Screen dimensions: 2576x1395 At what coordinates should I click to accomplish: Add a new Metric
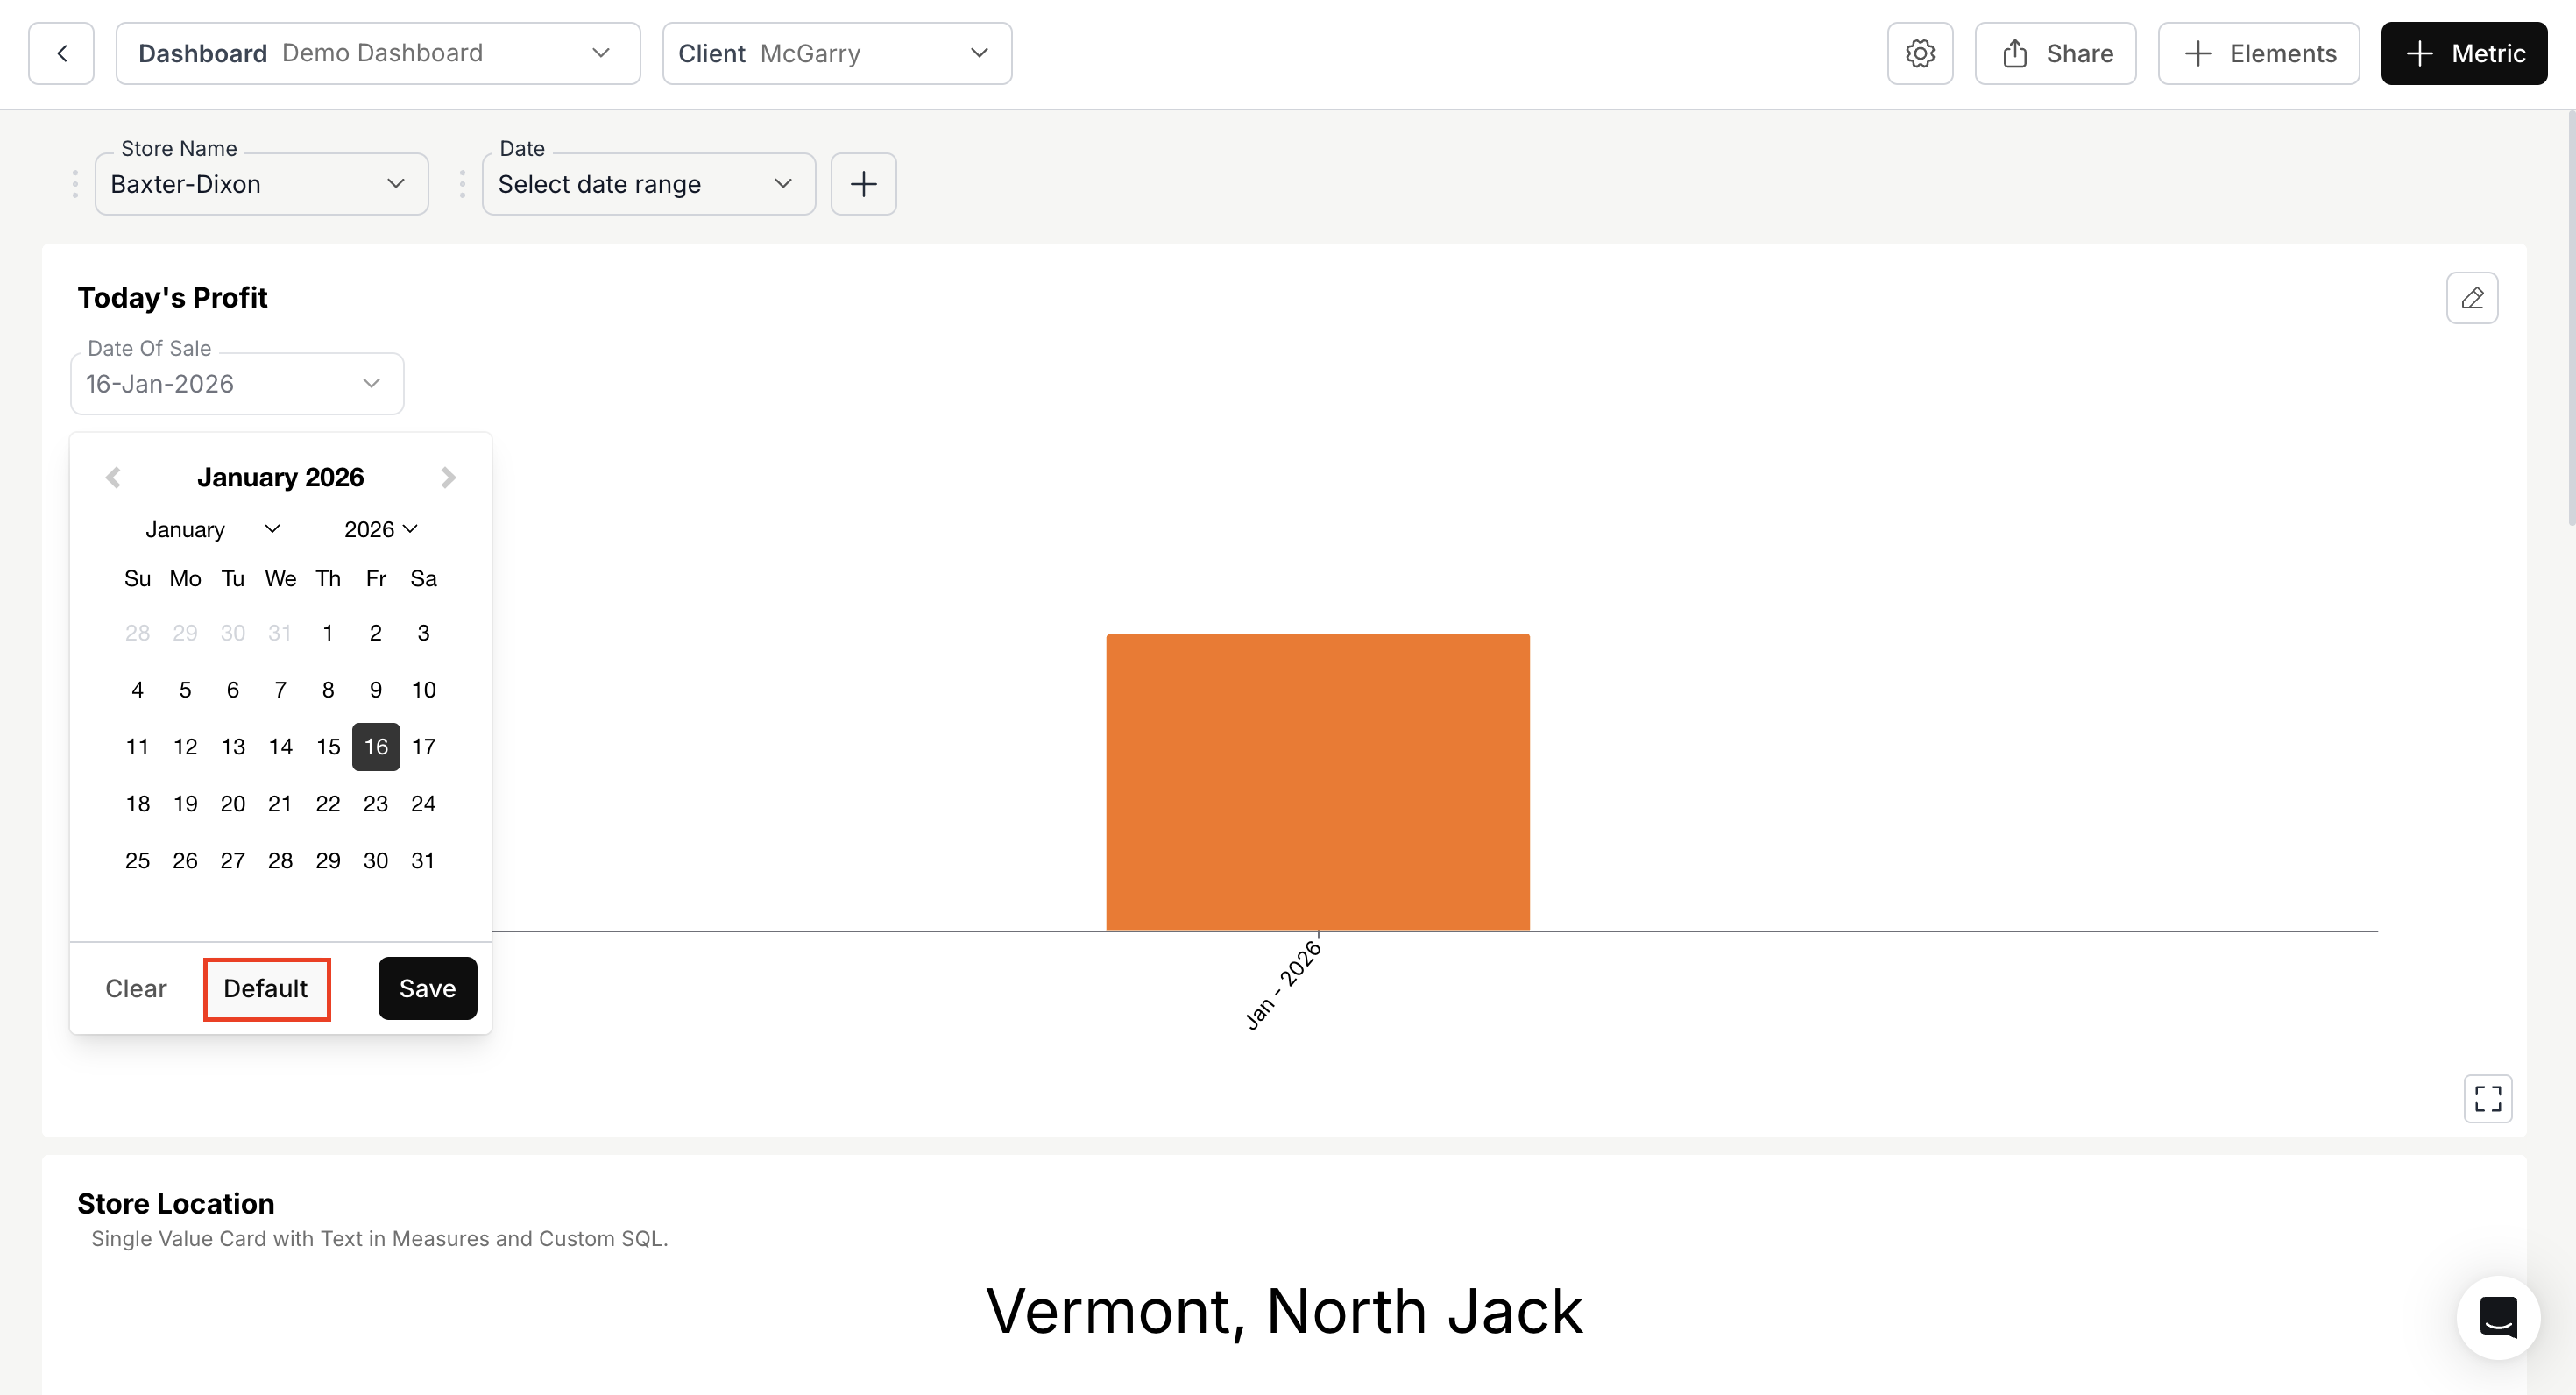[2463, 53]
